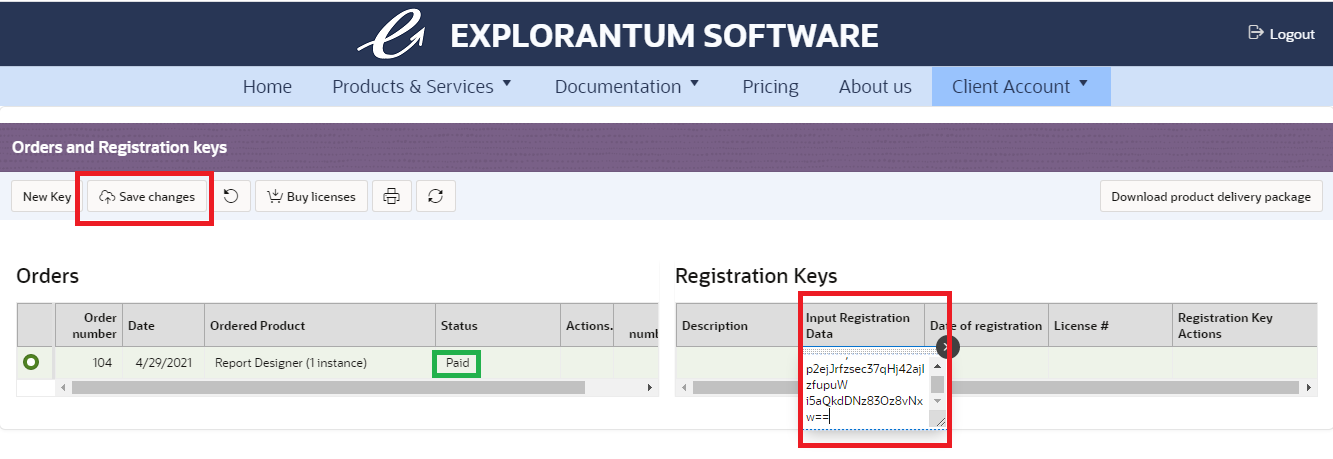
Task: Click the Date column header in Orders
Action: pos(163,325)
